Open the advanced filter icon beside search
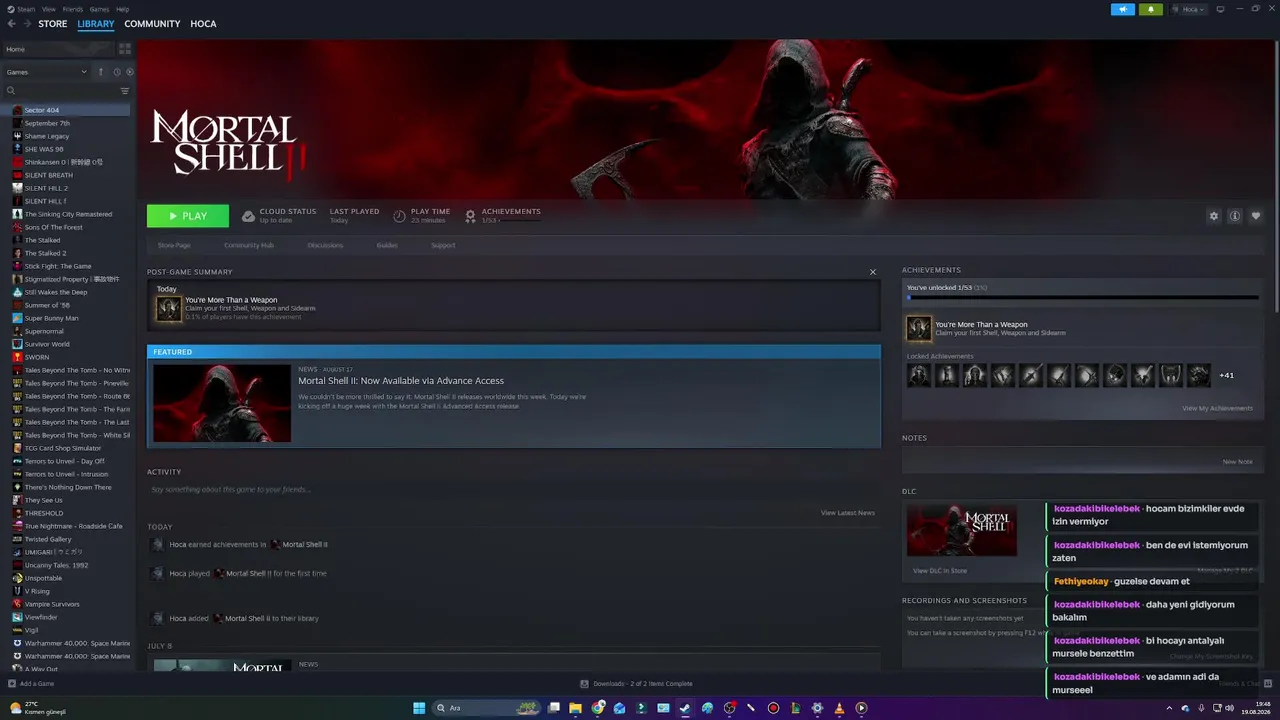This screenshot has width=1280, height=720. pyautogui.click(x=125, y=91)
